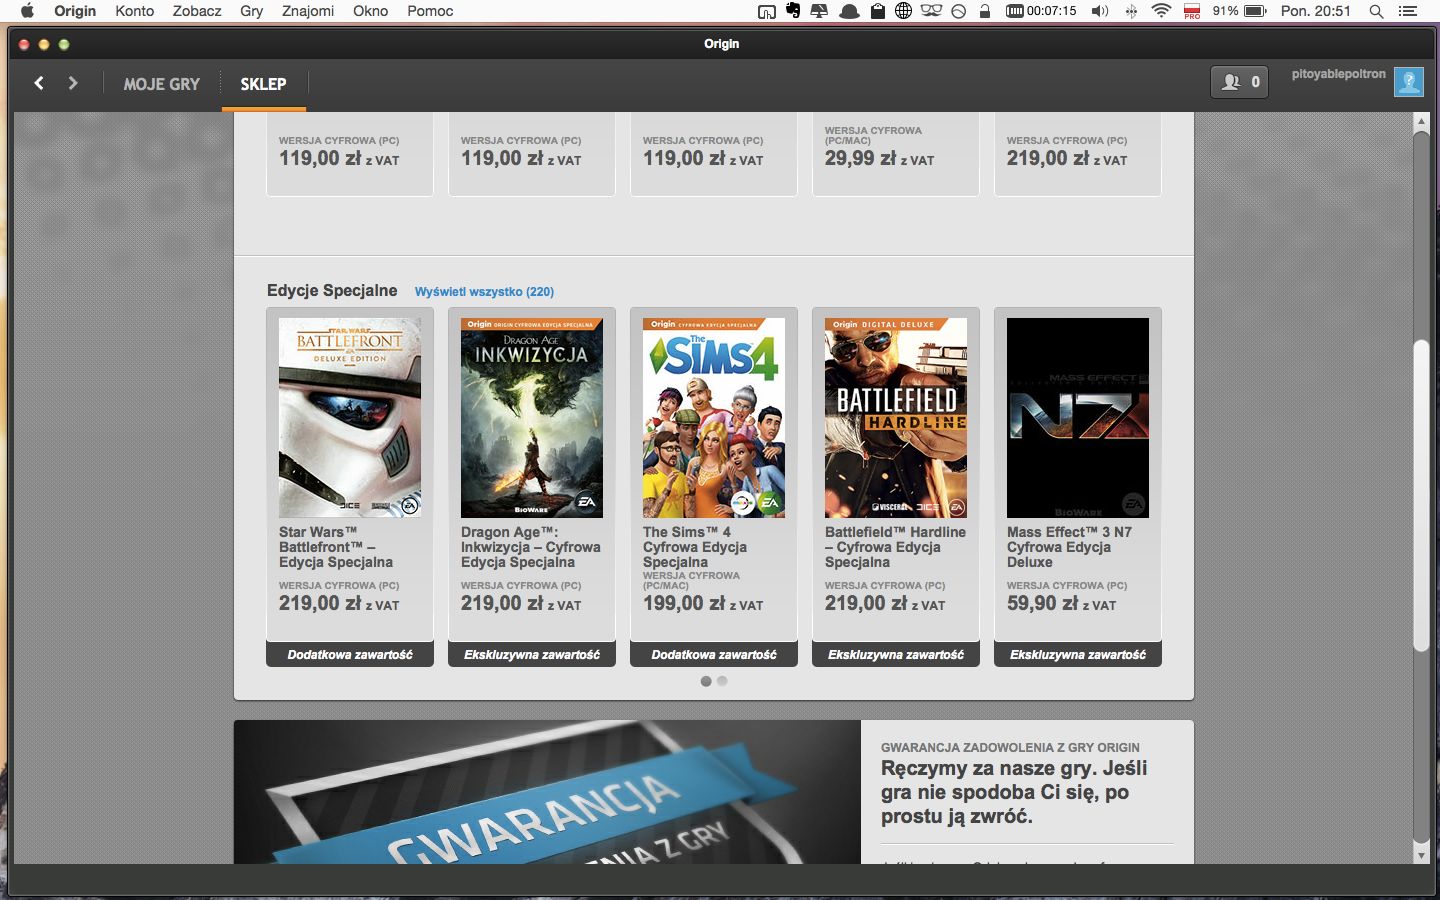Image resolution: width=1440 pixels, height=900 pixels.
Task: Open the Mass Effect 3 N7 cover image
Action: 1078,418
